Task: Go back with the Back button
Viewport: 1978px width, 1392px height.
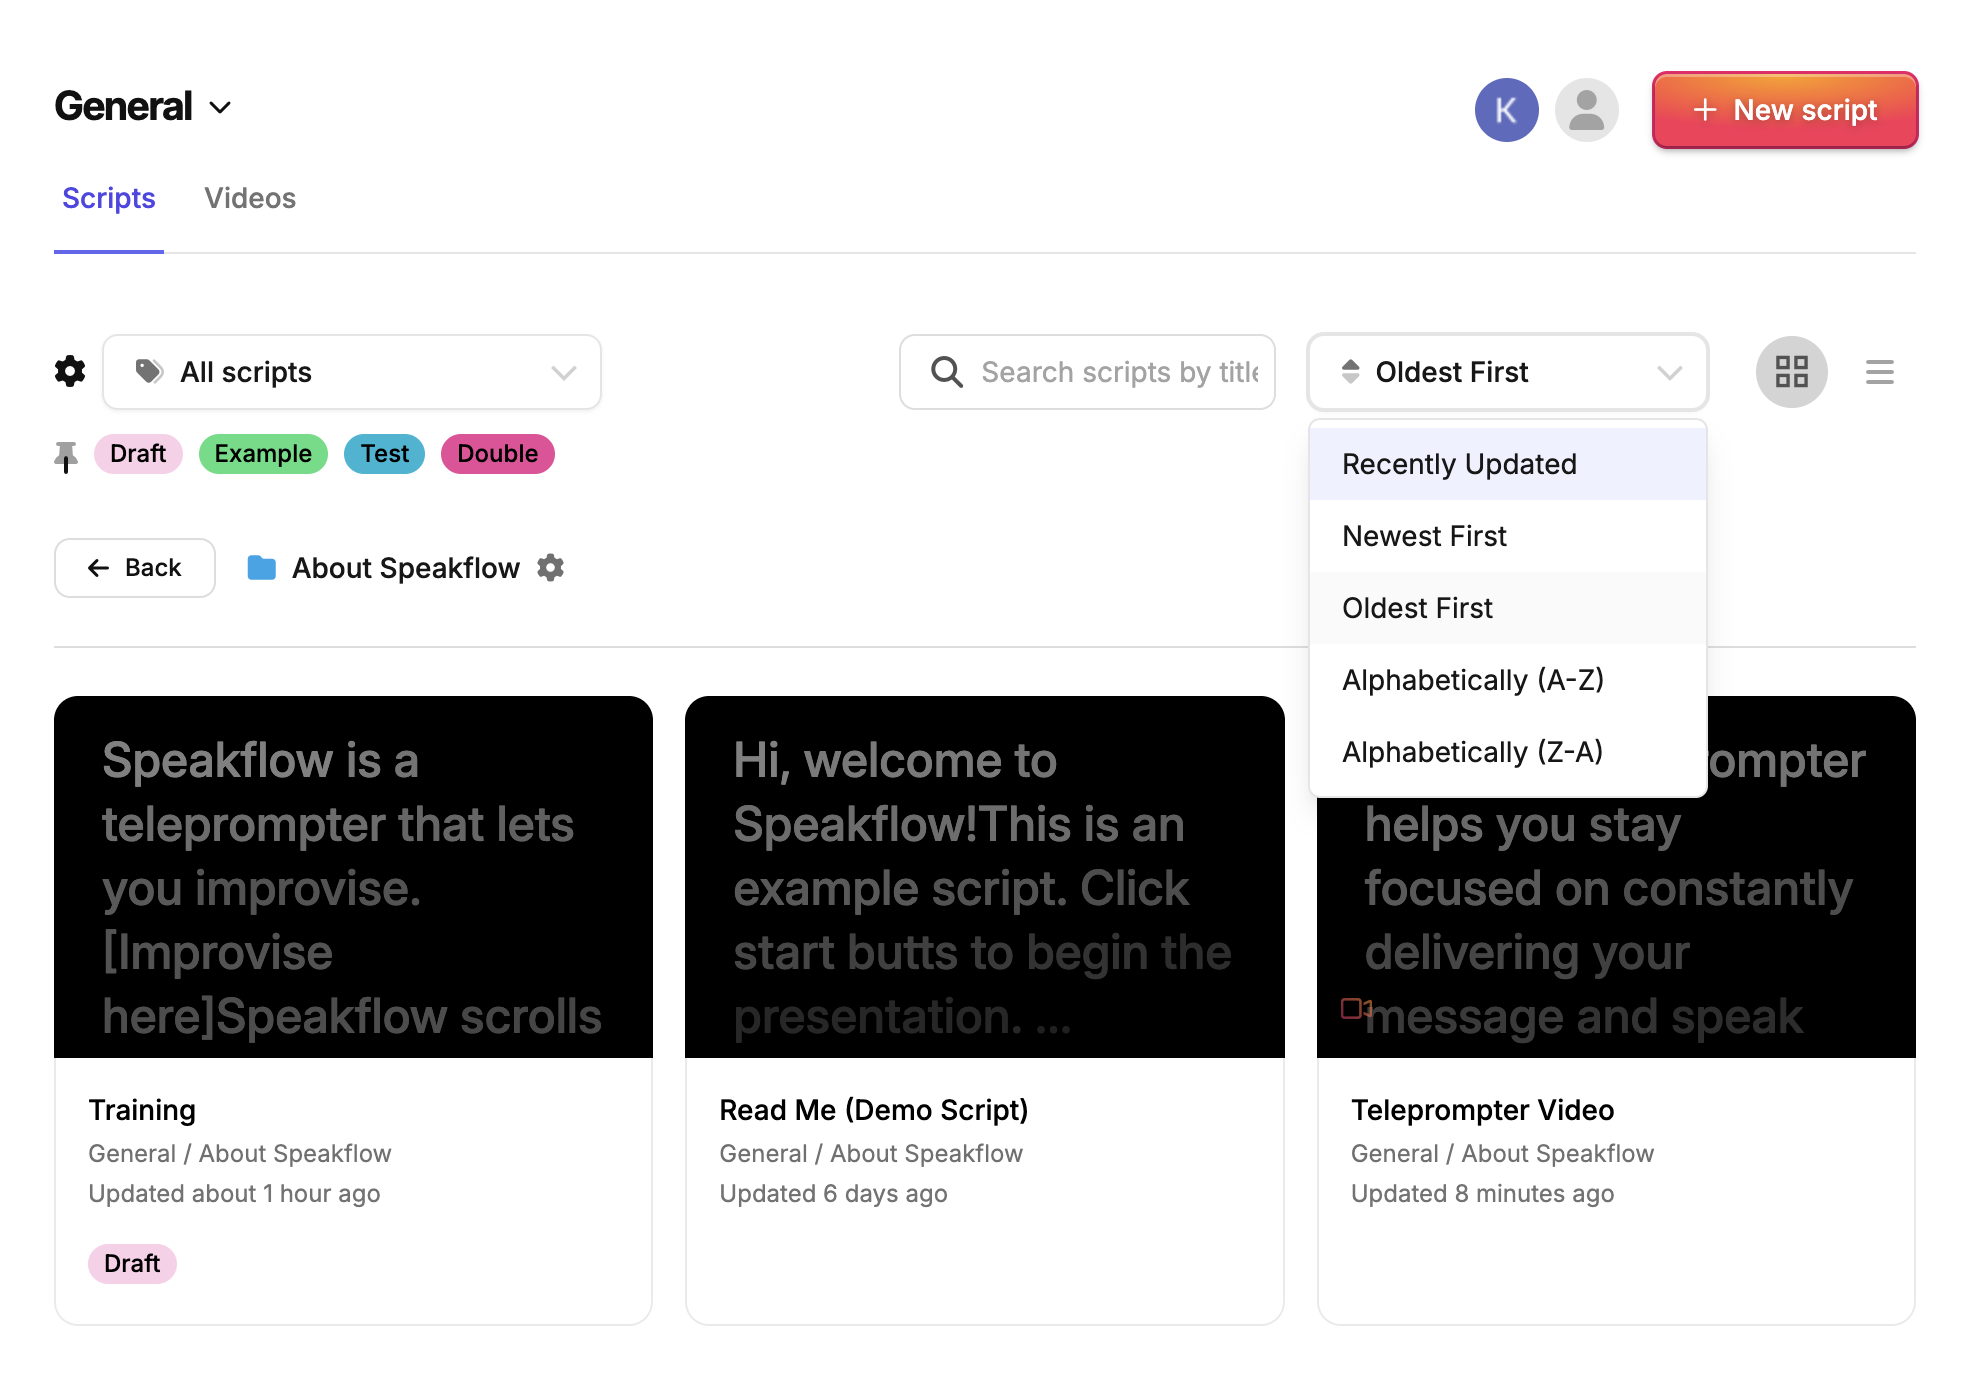Action: tap(135, 568)
